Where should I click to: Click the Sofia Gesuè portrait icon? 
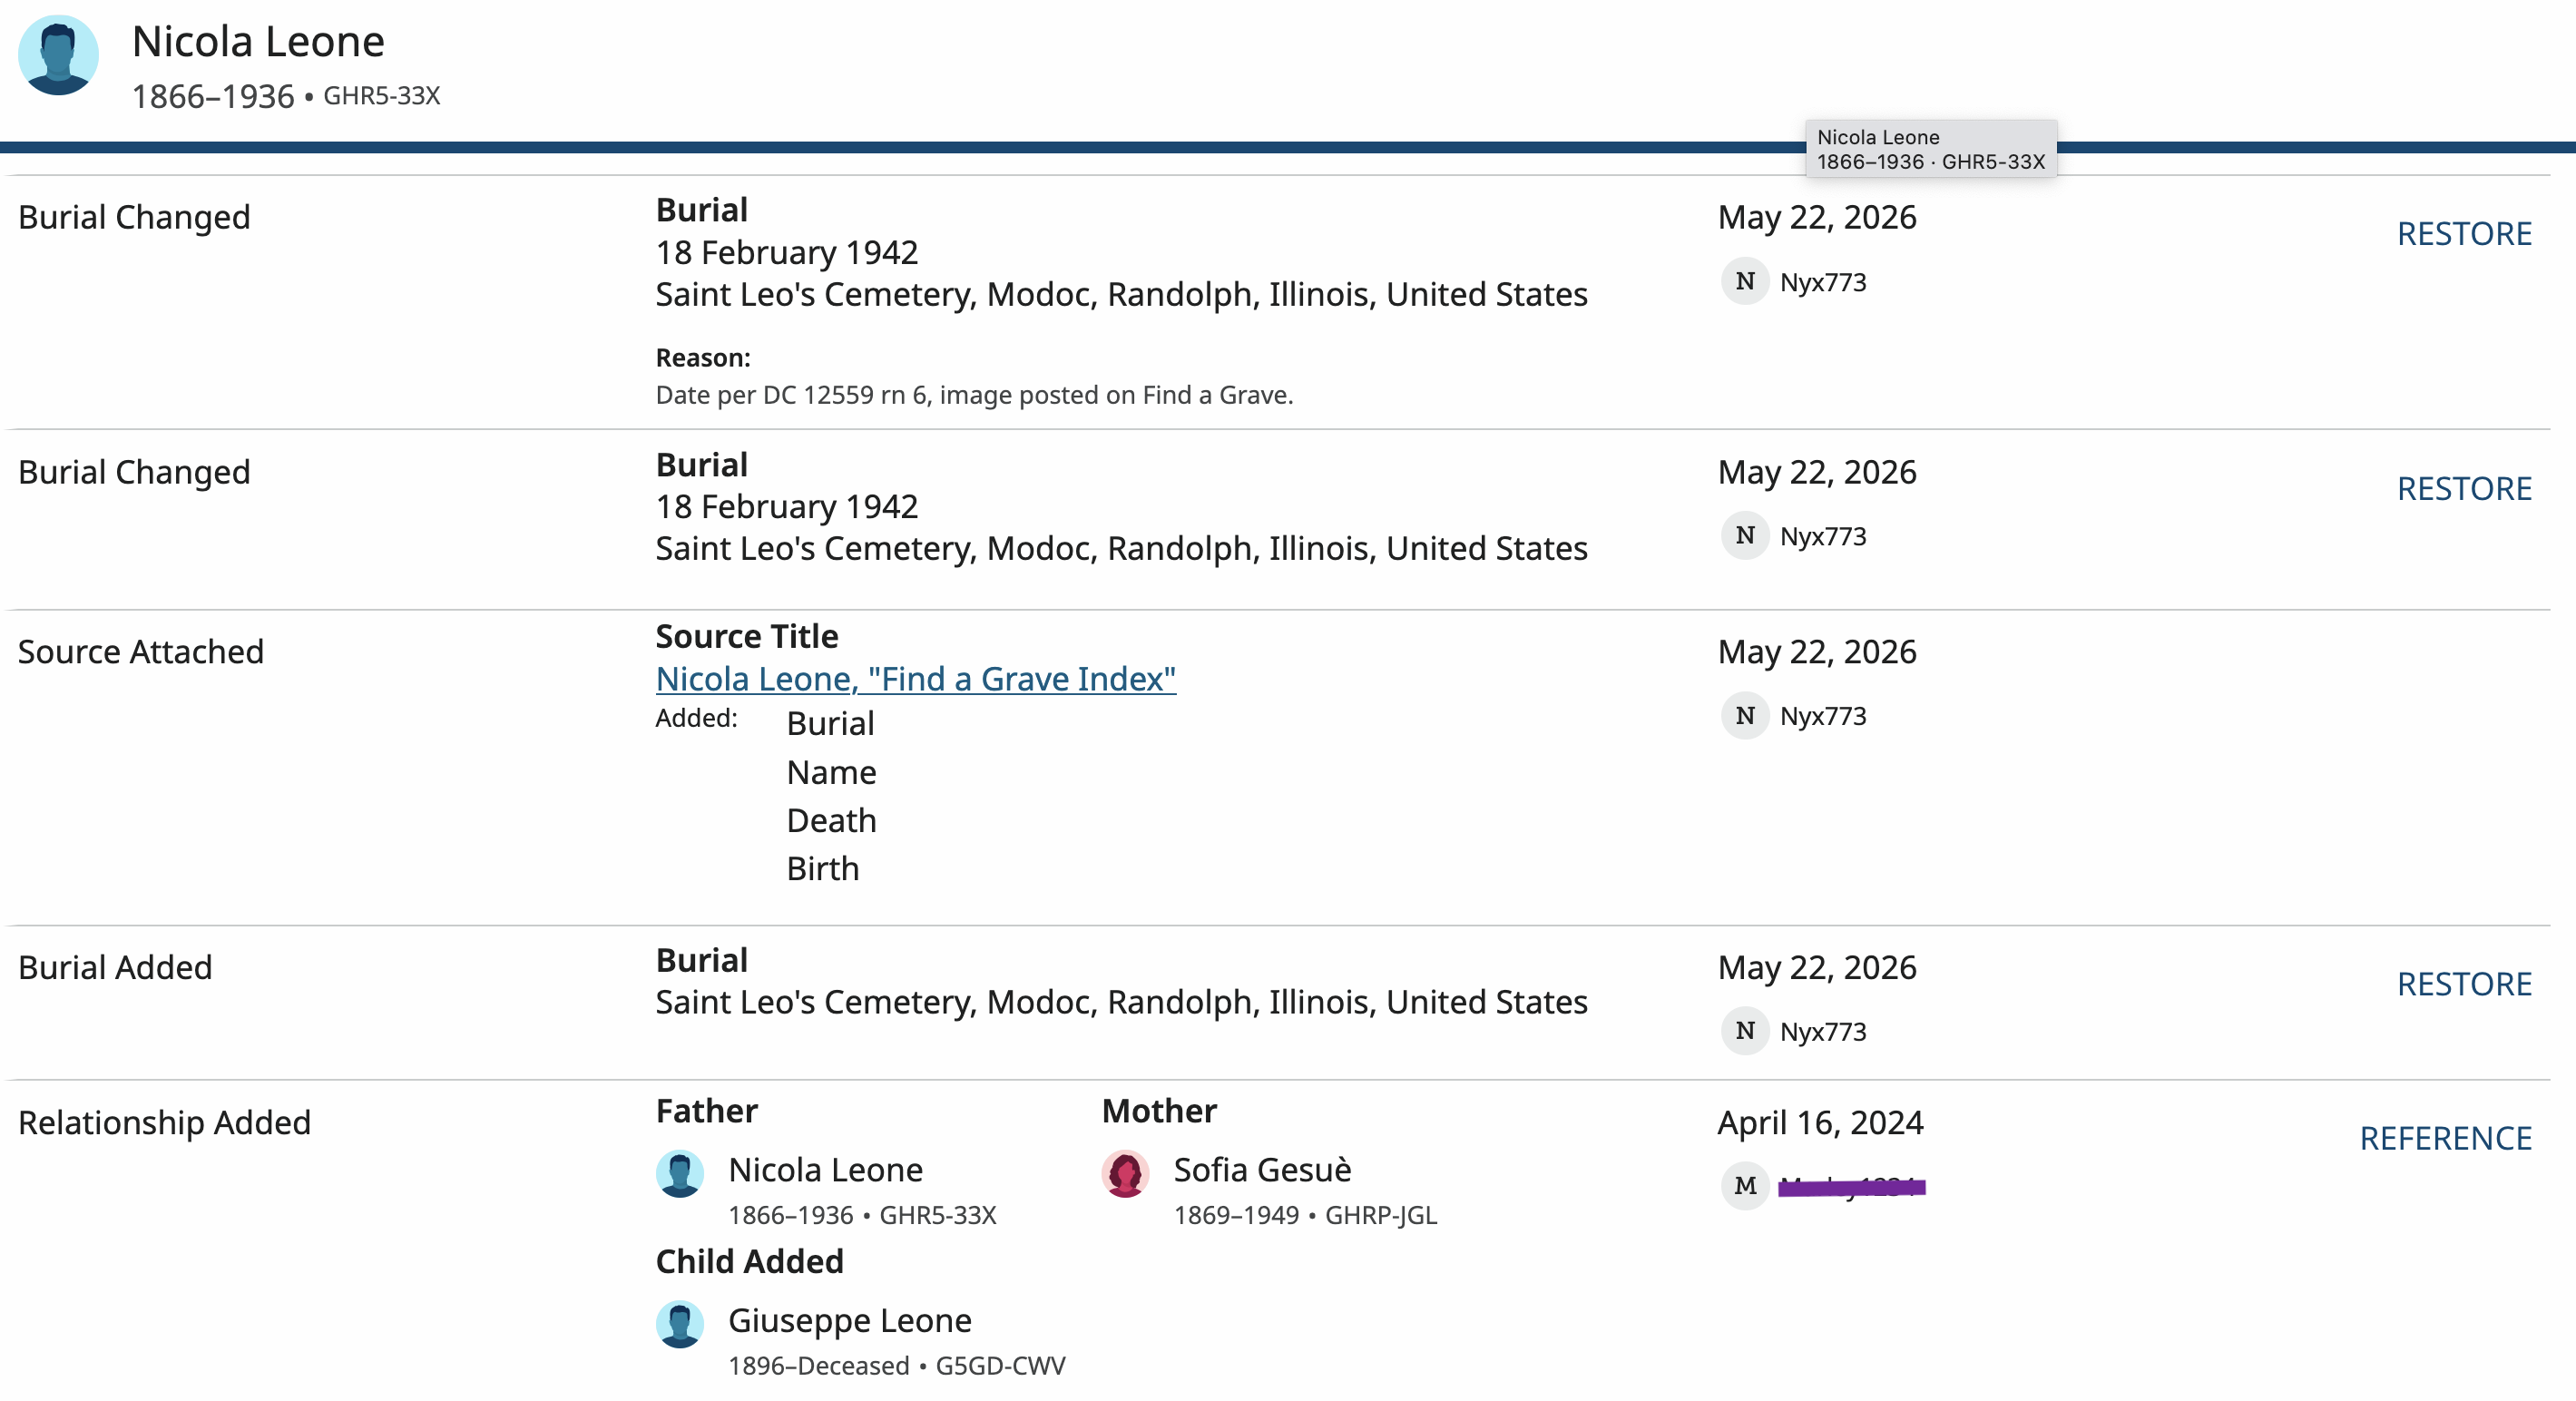1125,1173
